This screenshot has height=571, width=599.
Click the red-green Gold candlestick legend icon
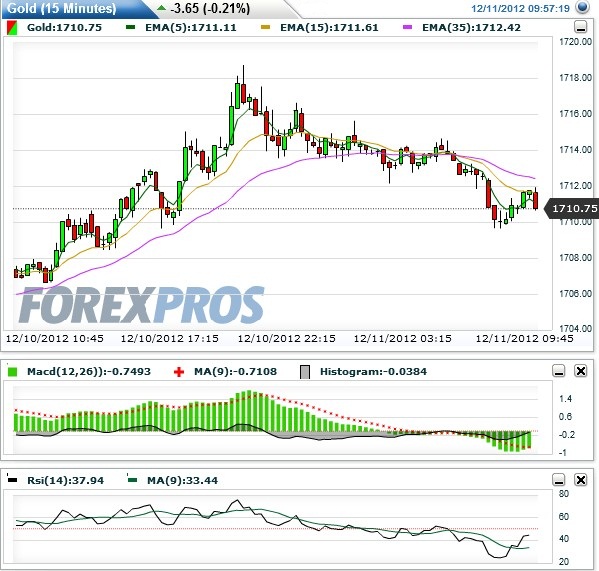pyautogui.click(x=12, y=28)
